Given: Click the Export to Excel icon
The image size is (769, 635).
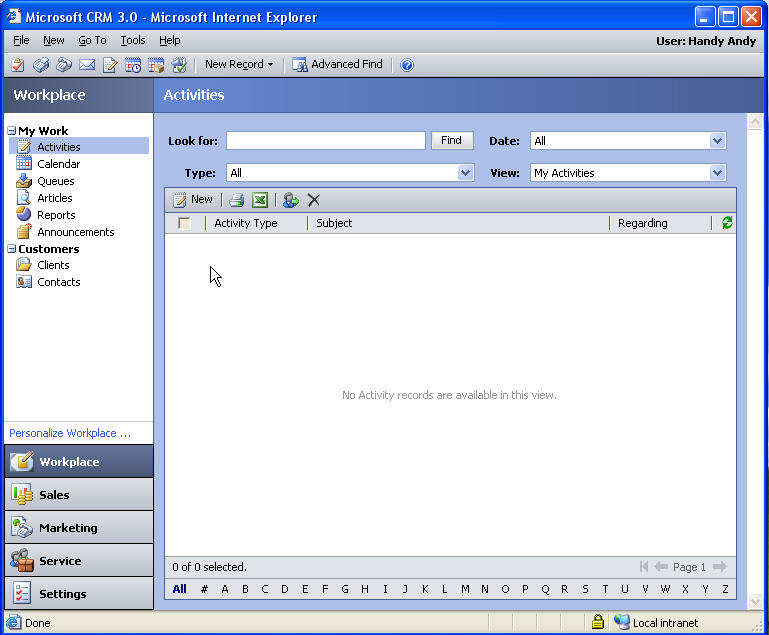Looking at the screenshot, I should point(259,200).
